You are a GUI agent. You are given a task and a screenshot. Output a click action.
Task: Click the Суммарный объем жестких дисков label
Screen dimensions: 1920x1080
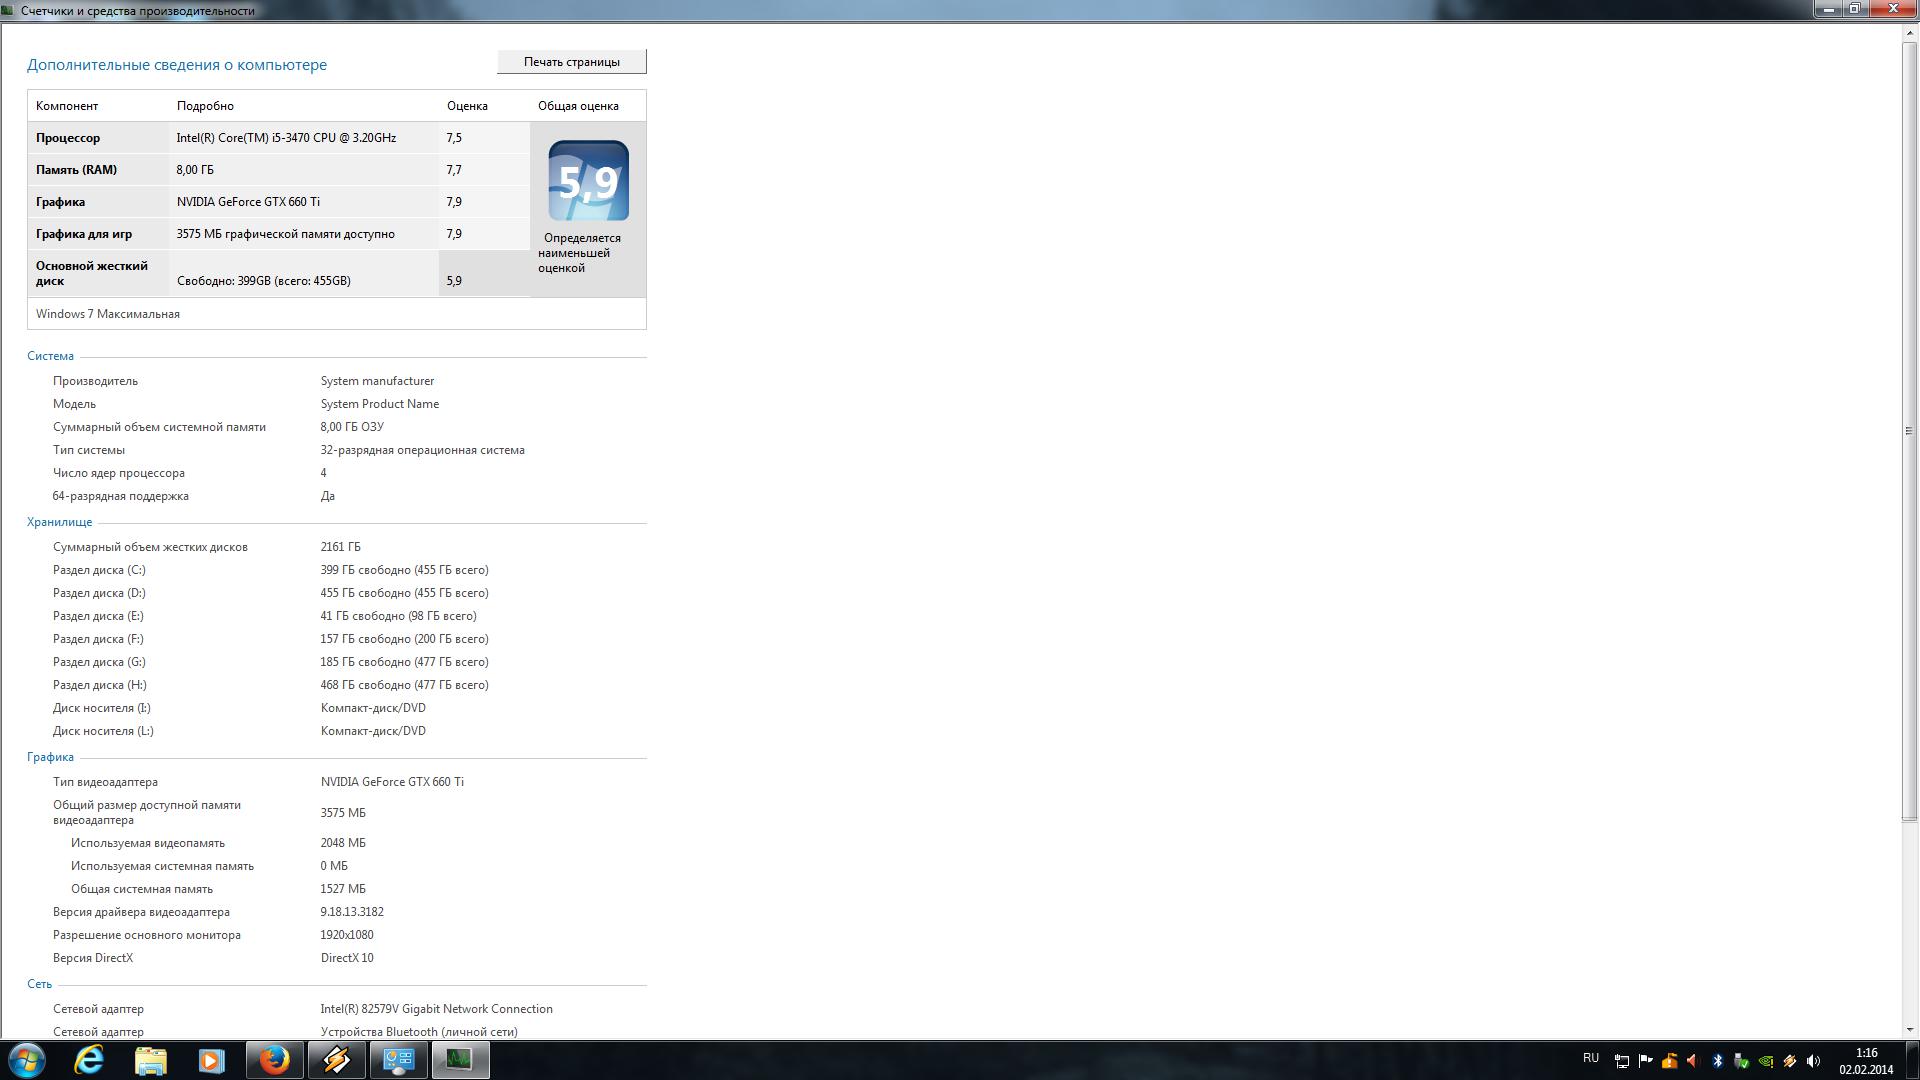[x=150, y=547]
